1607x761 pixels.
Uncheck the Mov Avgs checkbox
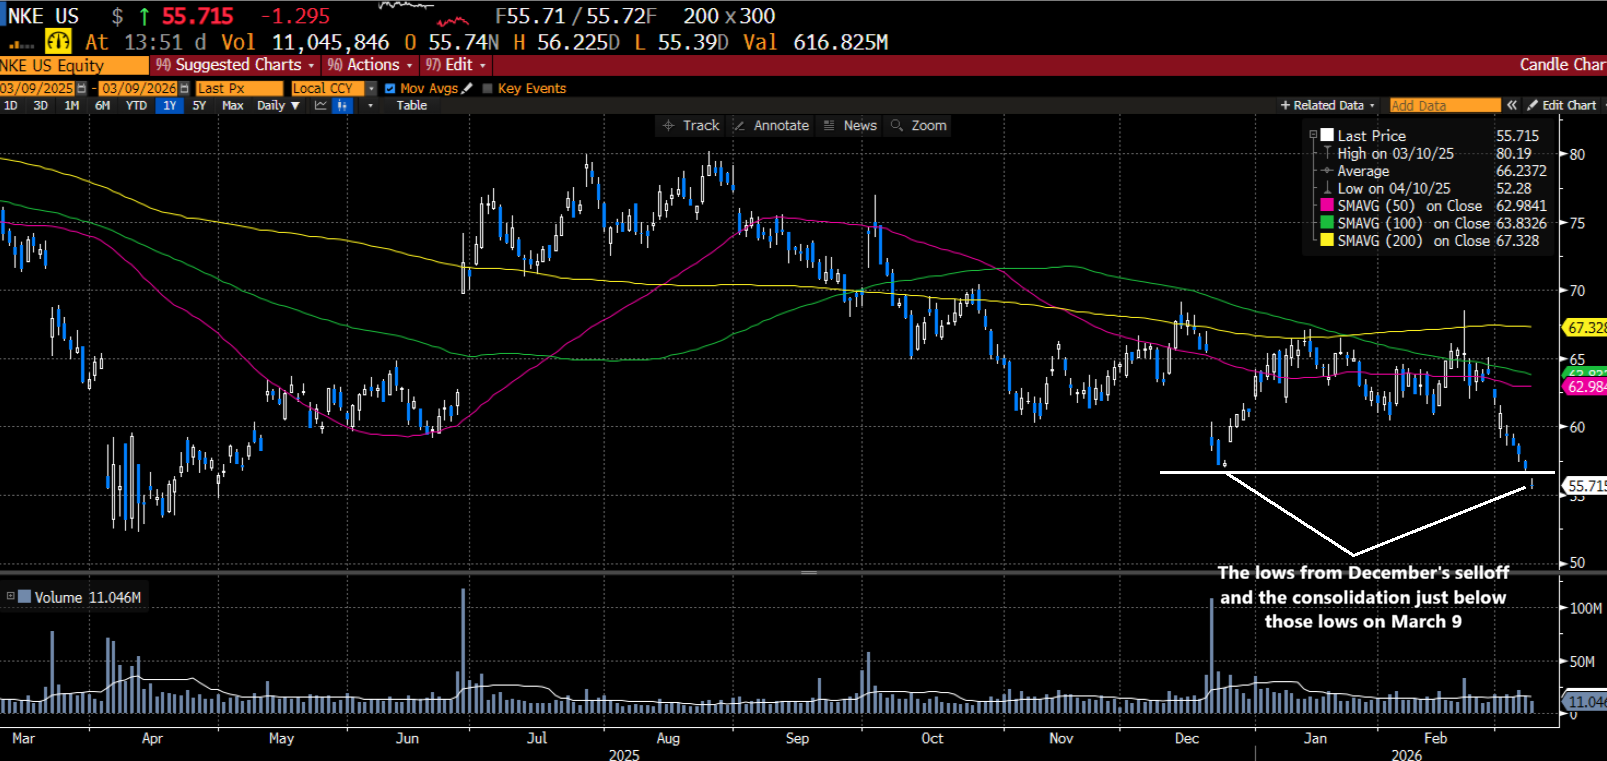coord(390,89)
